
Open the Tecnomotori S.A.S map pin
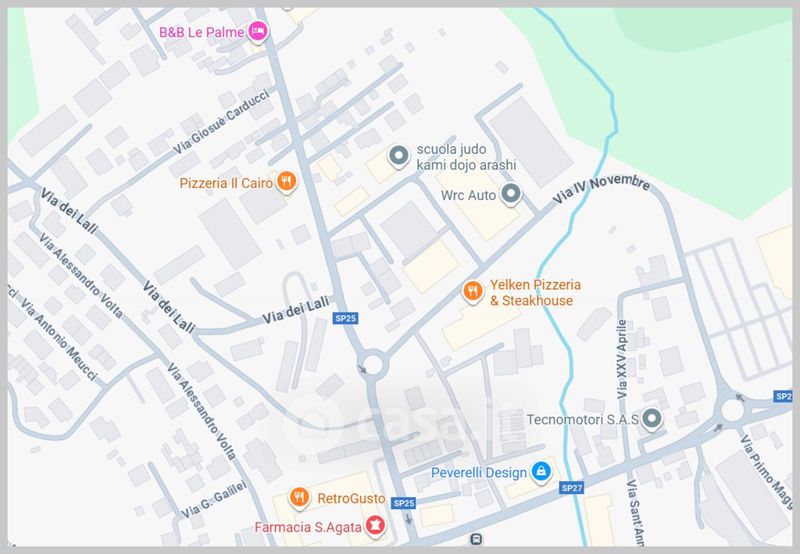click(x=652, y=419)
